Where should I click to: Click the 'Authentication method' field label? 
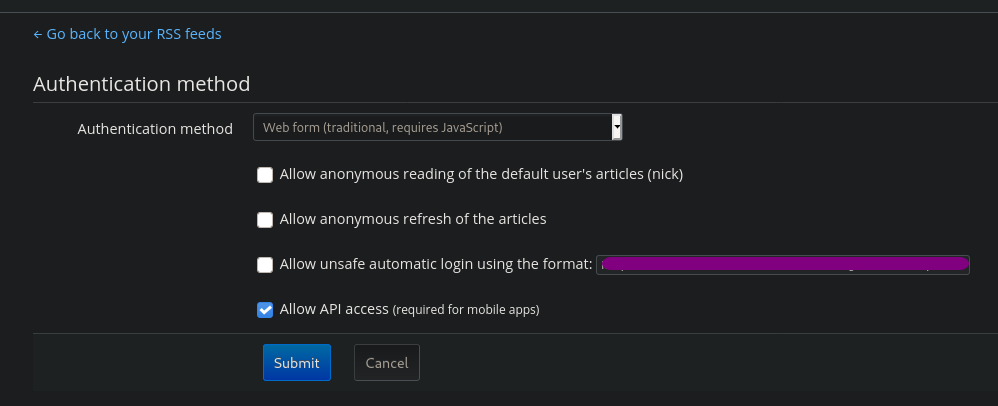[155, 129]
